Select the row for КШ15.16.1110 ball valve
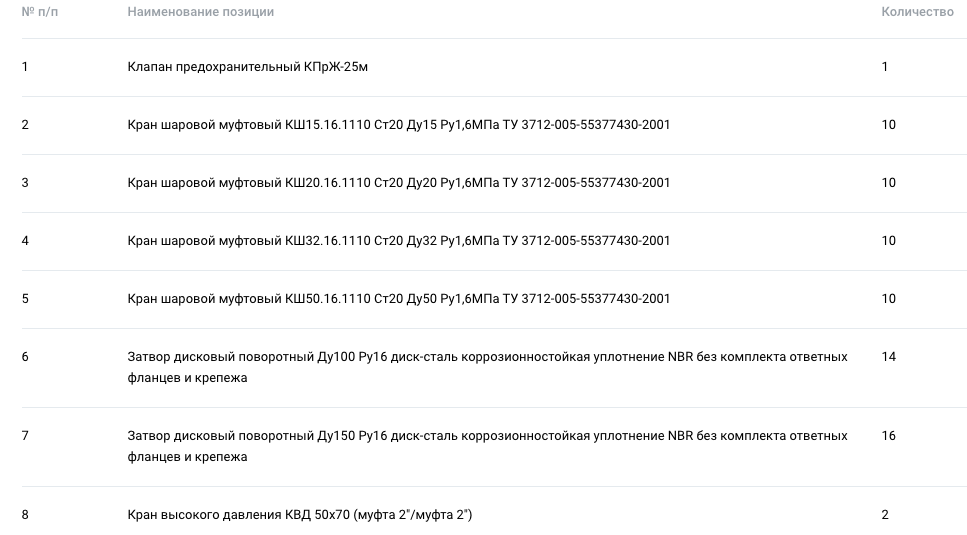 coord(494,125)
